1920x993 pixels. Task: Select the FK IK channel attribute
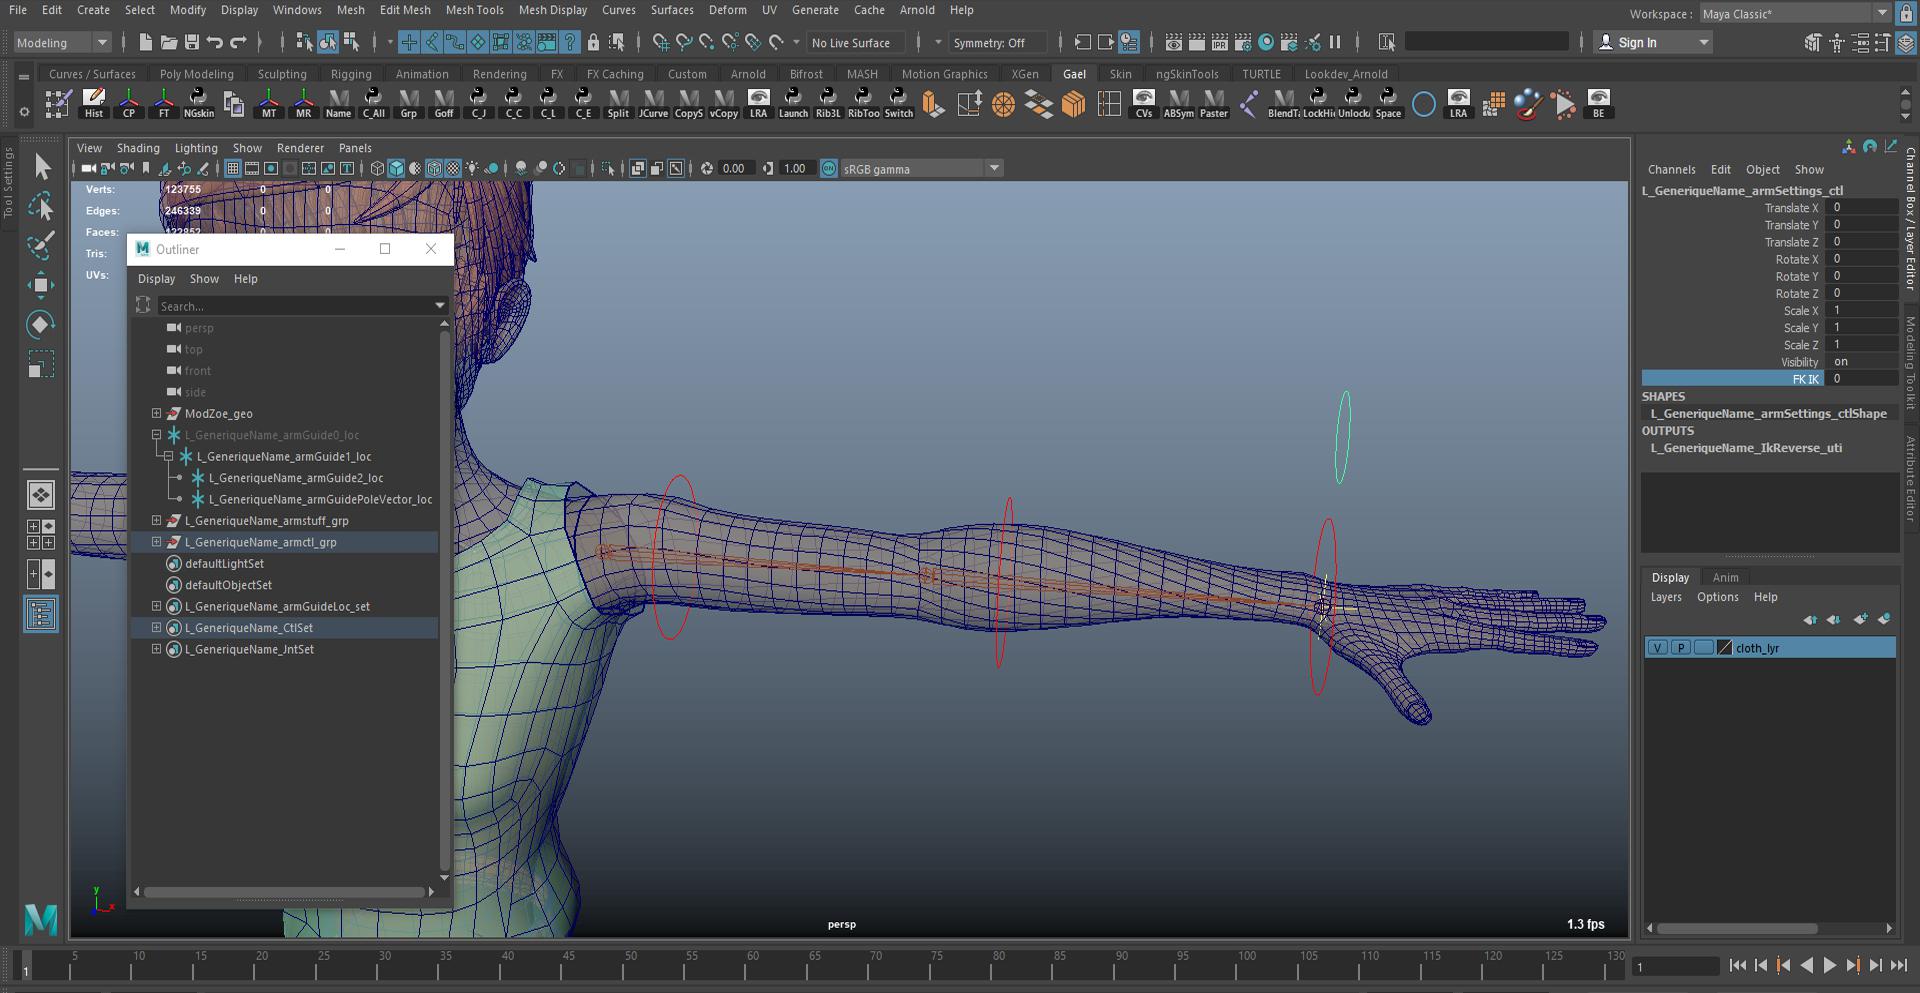1805,379
